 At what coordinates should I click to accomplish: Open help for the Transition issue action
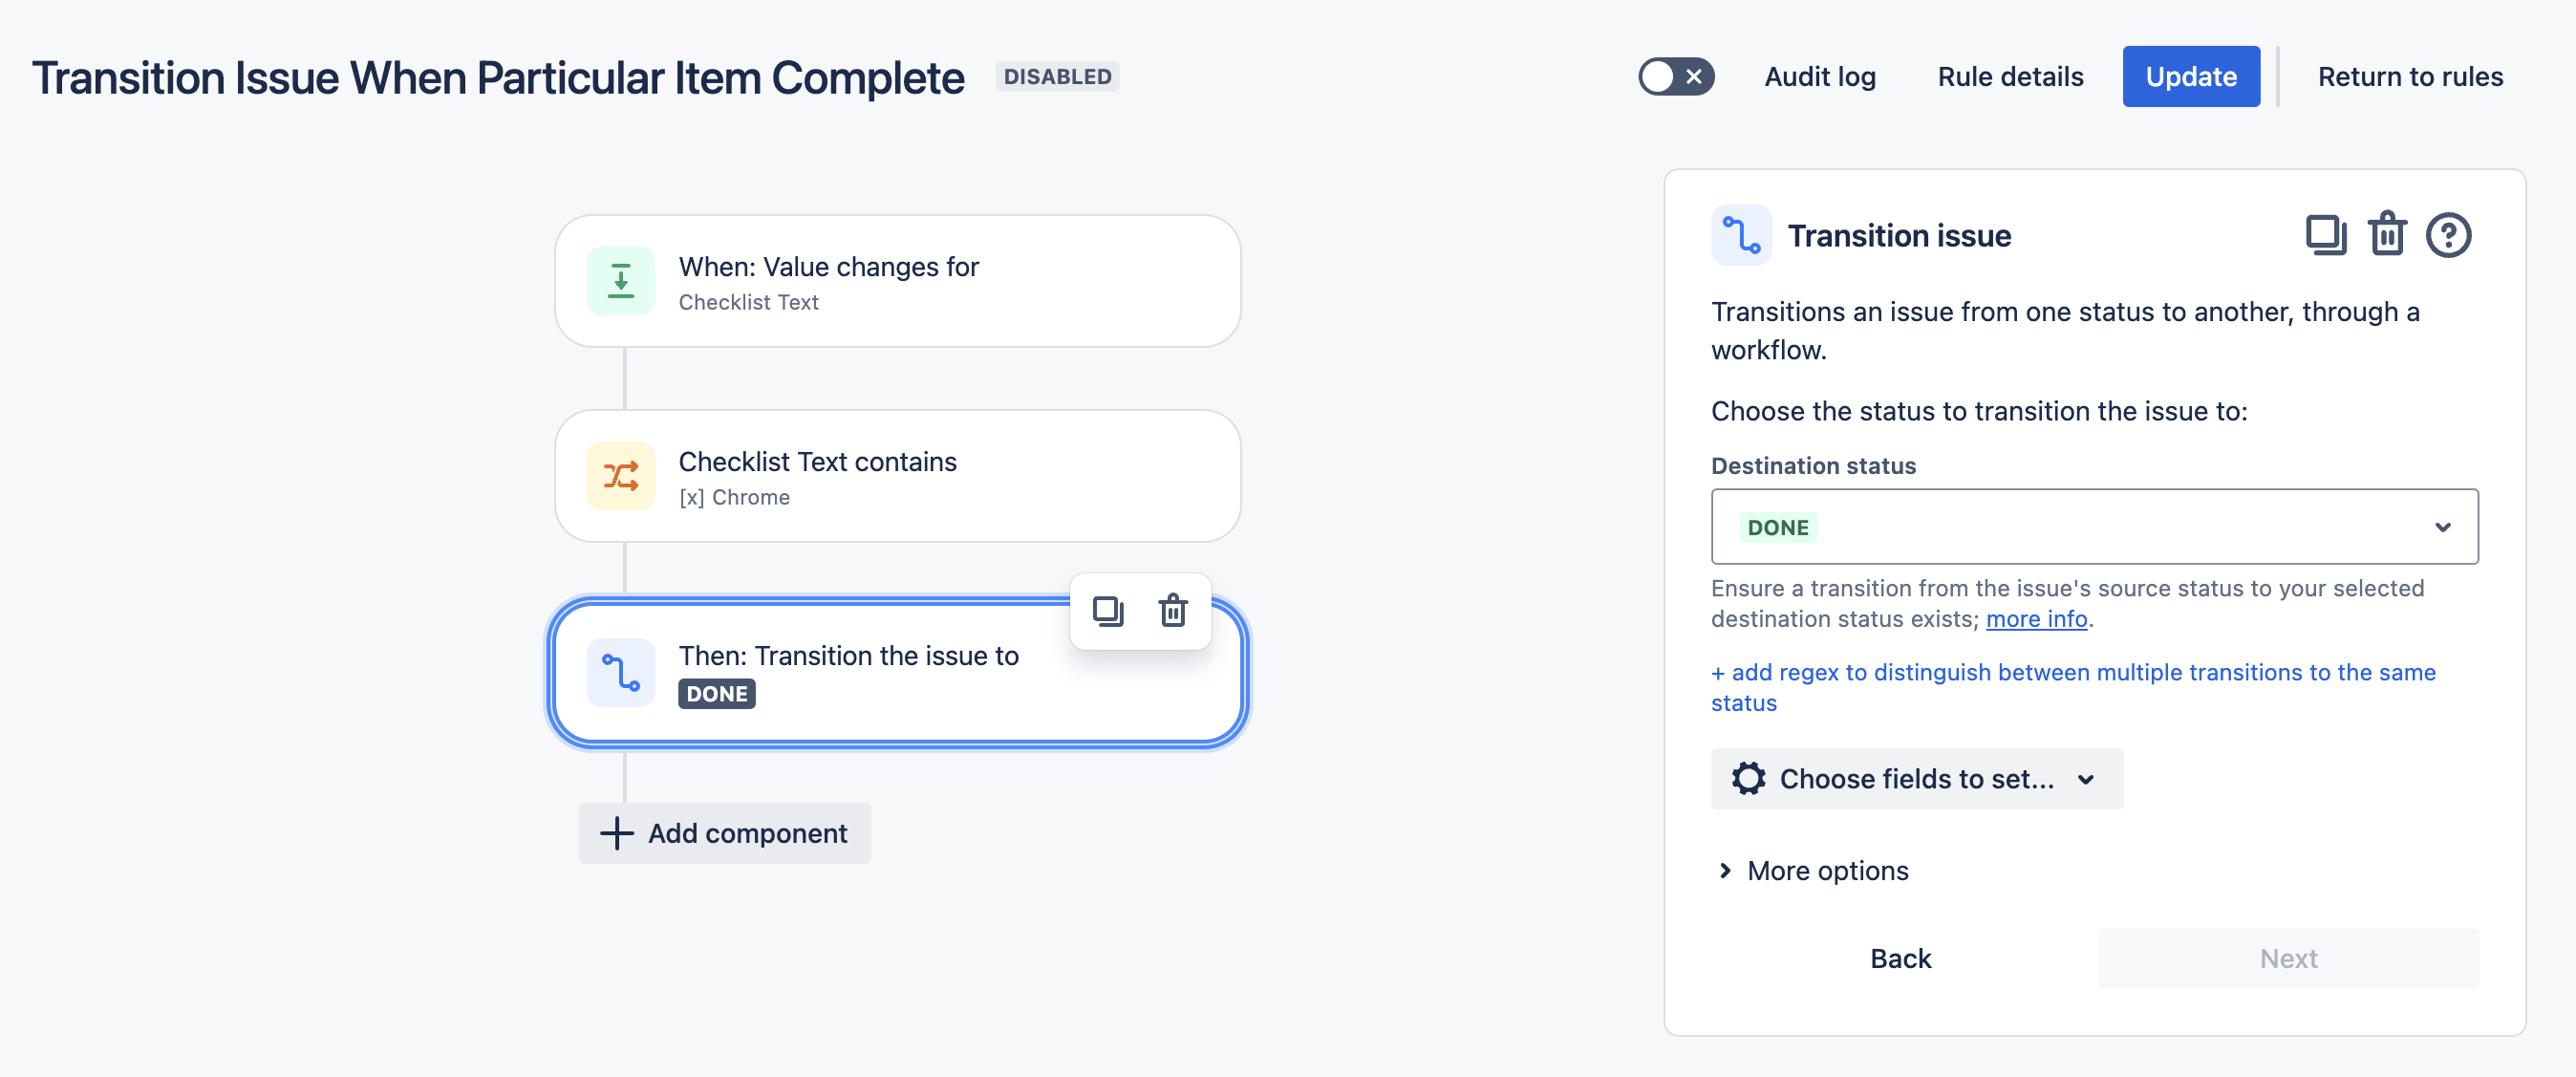click(x=2448, y=235)
